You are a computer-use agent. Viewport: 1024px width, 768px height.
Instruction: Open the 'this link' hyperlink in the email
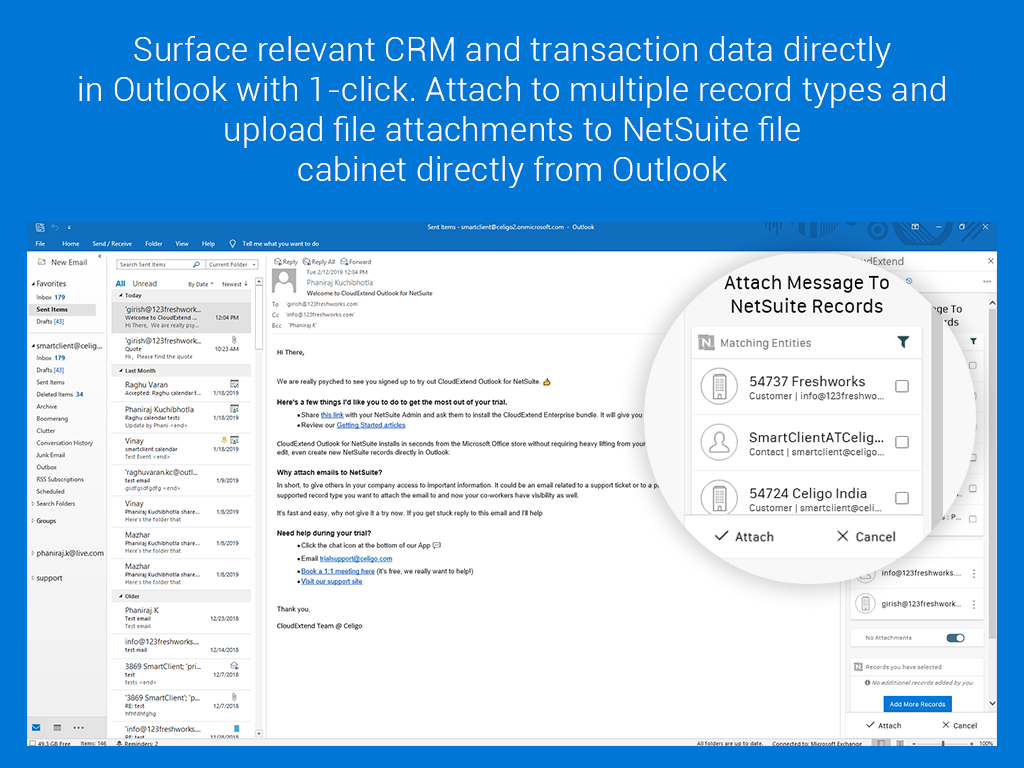[x=332, y=415]
